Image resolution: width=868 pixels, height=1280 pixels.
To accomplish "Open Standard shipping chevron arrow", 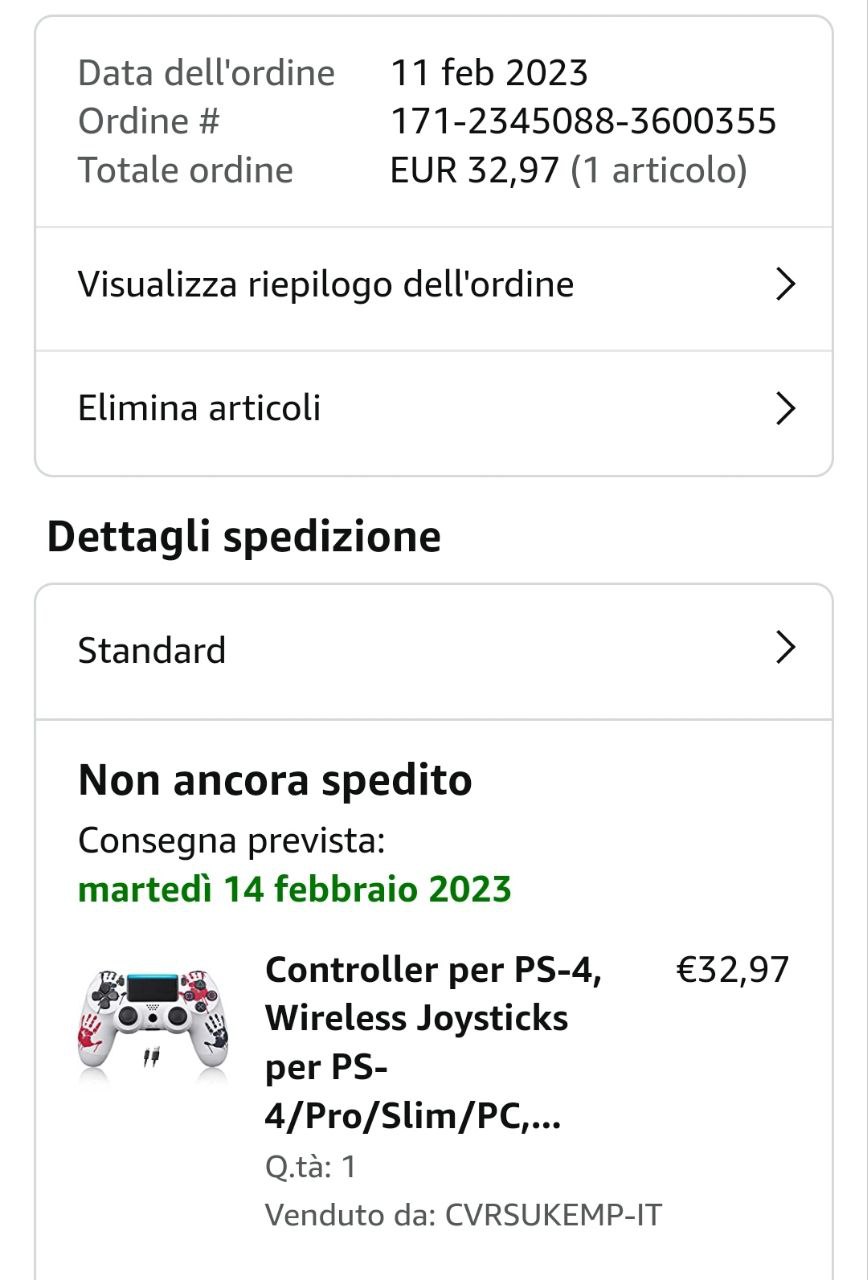I will tap(786, 649).
